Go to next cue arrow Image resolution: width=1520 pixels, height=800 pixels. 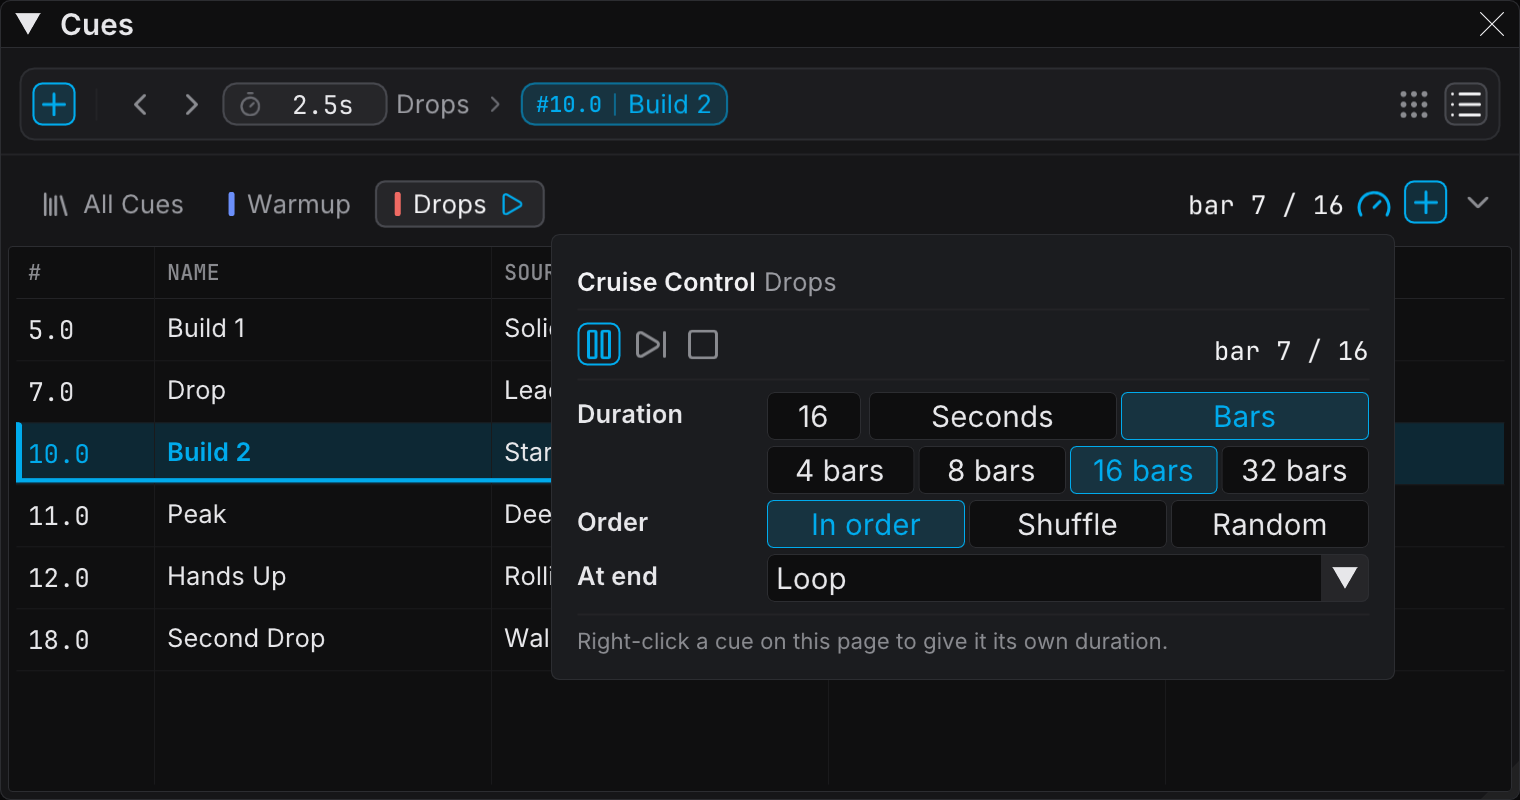191,104
